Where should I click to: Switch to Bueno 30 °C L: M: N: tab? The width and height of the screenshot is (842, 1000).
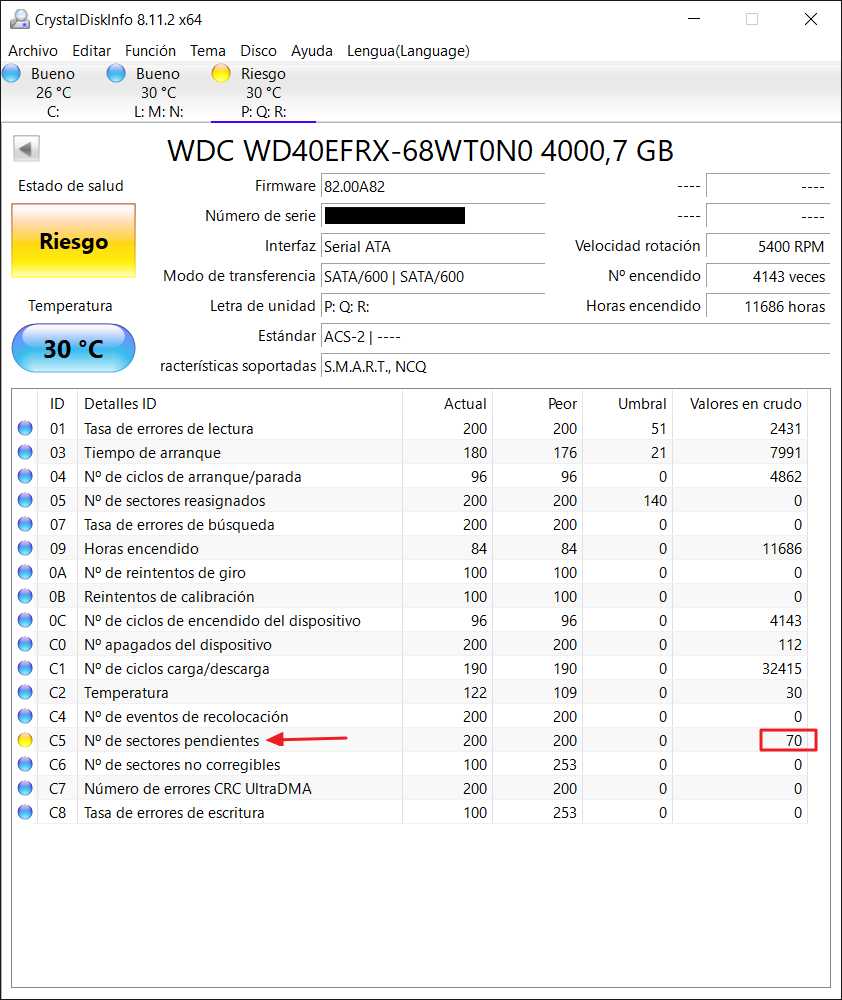(x=158, y=92)
